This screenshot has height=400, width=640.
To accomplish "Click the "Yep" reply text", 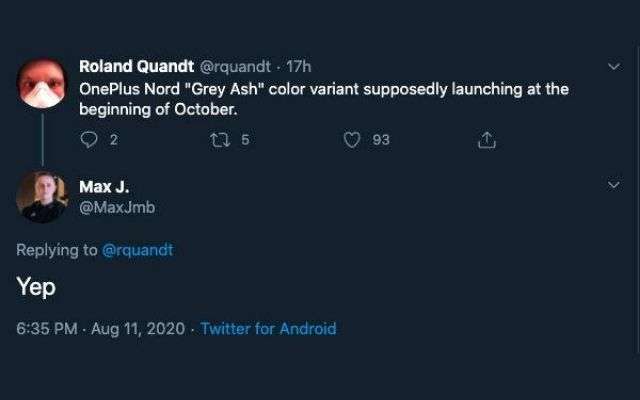I will point(36,287).
